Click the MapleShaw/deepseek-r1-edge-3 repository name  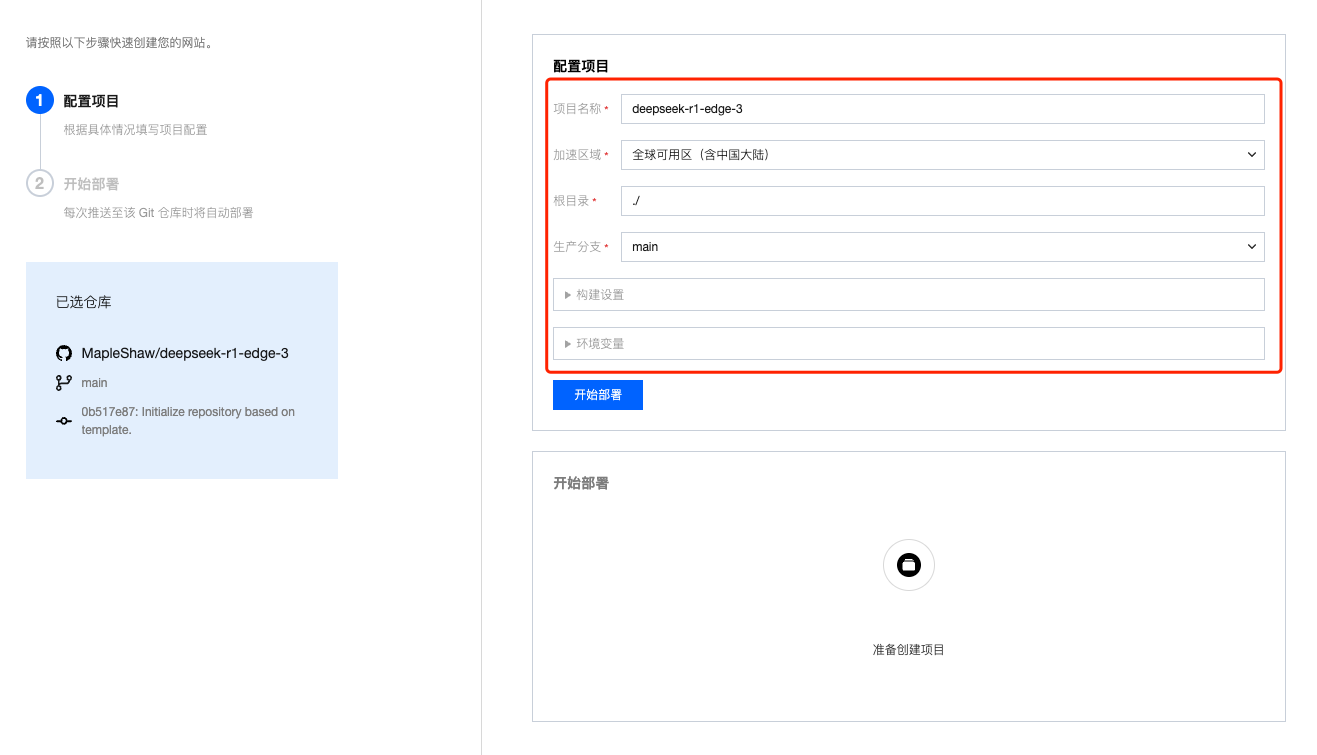(x=185, y=353)
